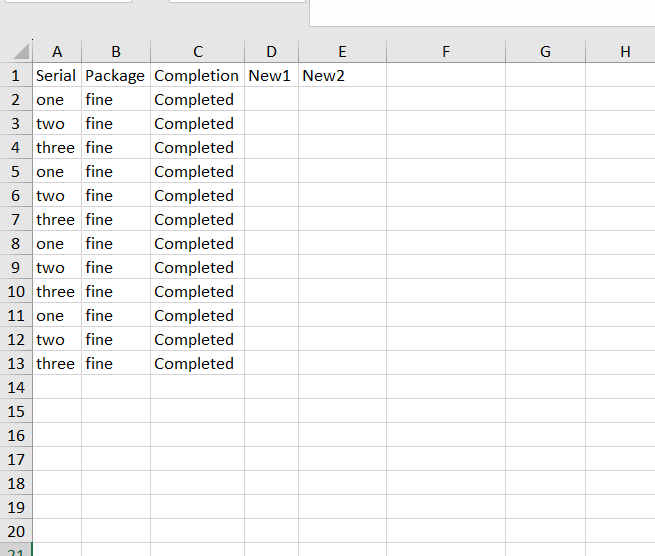The height and width of the screenshot is (556, 655).
Task: Click Completed cell in row 13
Action: (x=197, y=363)
